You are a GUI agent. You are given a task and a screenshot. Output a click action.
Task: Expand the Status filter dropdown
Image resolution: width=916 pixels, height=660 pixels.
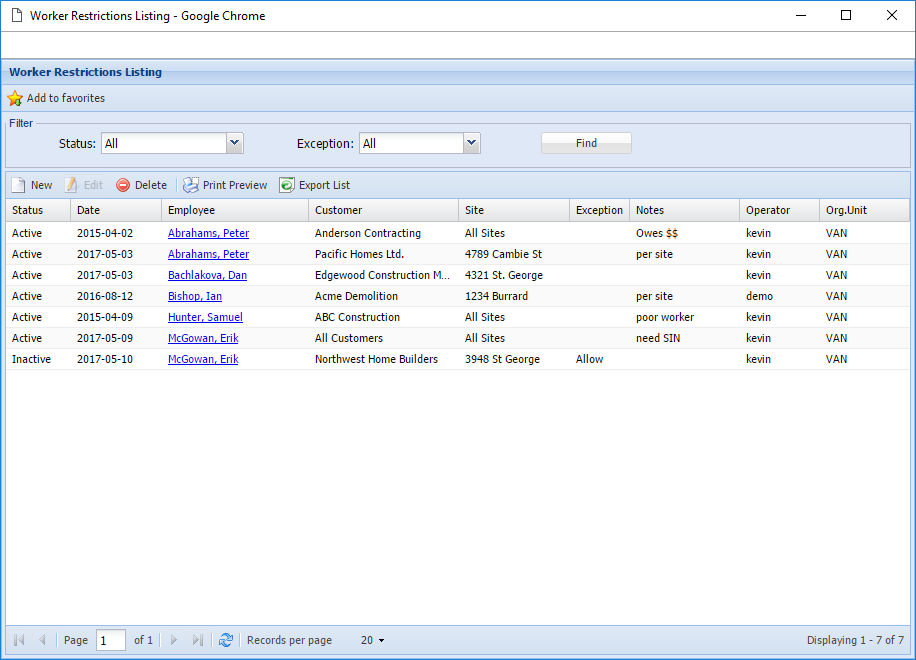(235, 143)
